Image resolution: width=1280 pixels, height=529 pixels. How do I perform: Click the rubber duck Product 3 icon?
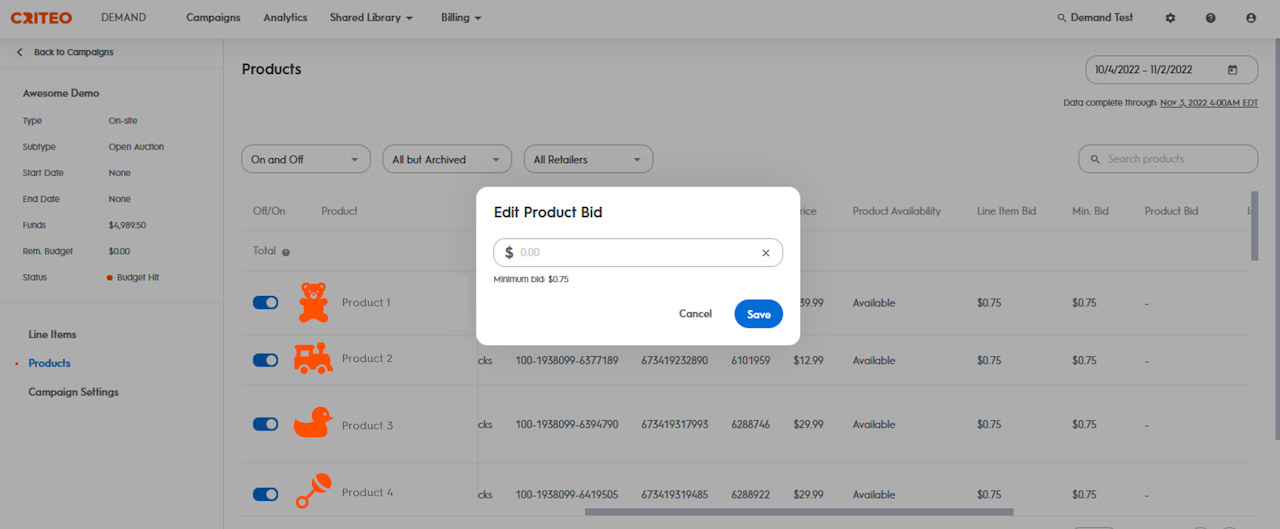312,423
